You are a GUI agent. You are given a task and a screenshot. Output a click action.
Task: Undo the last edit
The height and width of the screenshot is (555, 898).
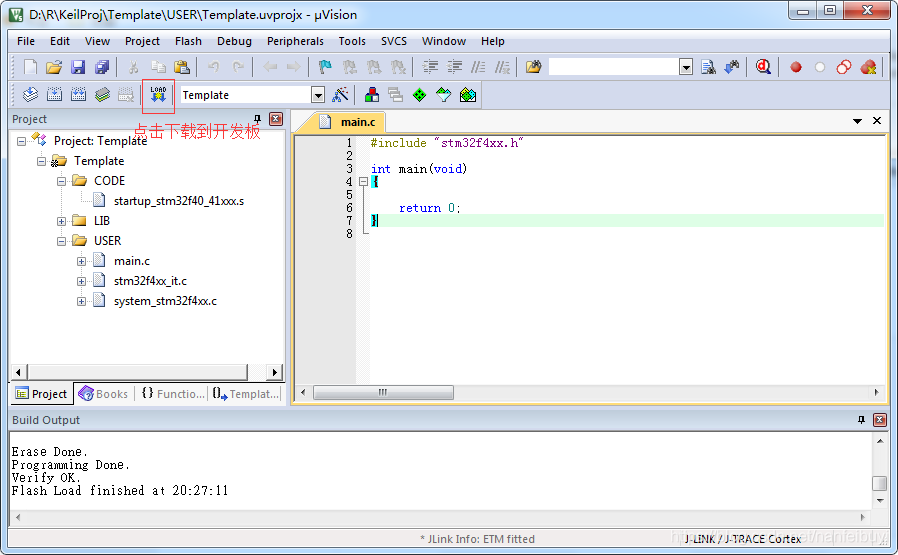214,67
